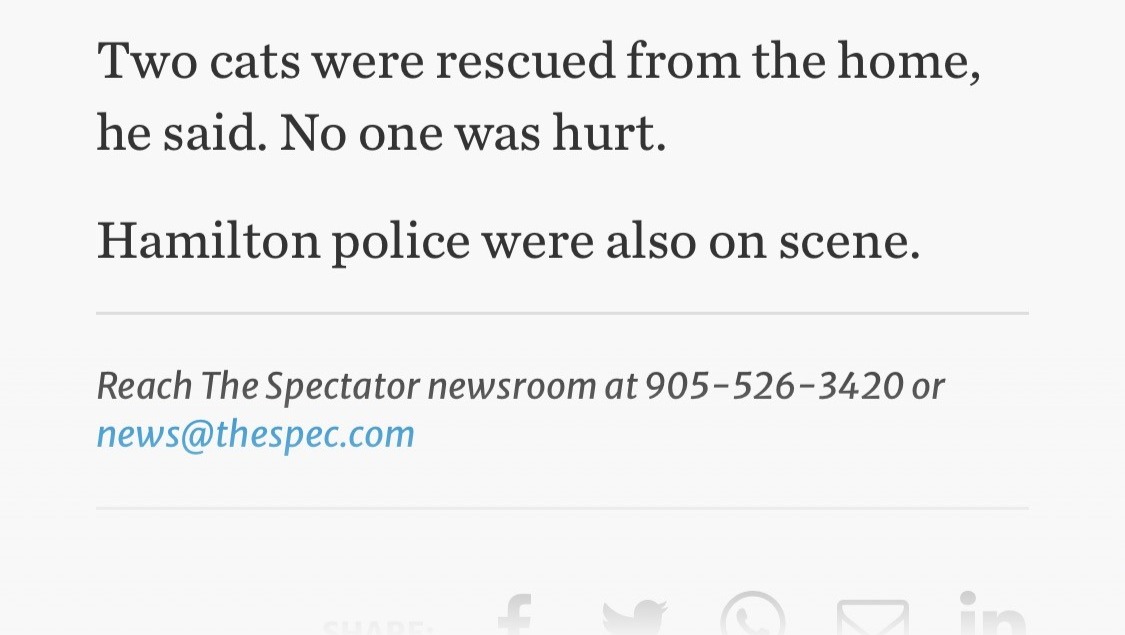Share the article on Facebook
Screen dimensions: 1125x635
(x=515, y=614)
